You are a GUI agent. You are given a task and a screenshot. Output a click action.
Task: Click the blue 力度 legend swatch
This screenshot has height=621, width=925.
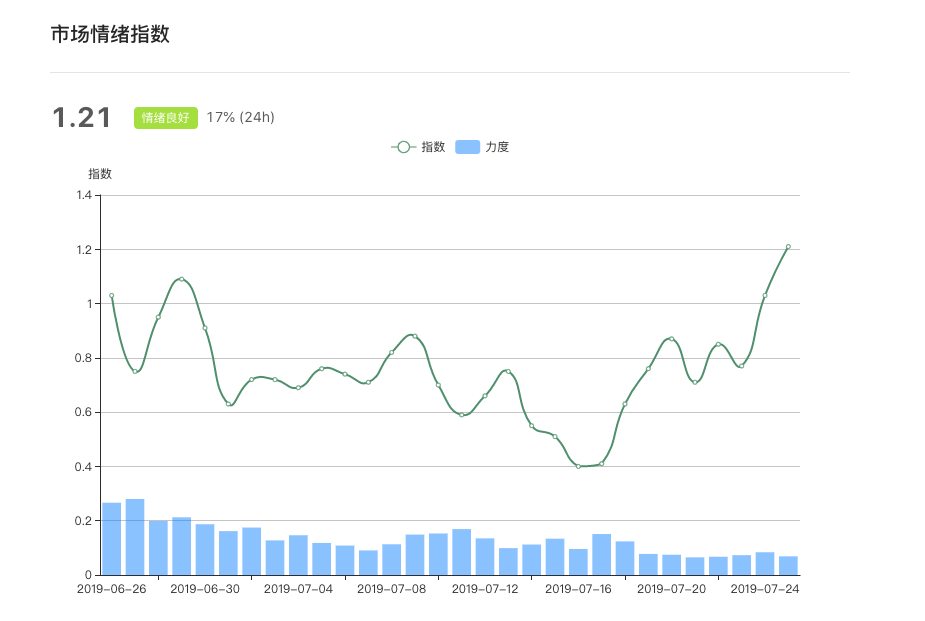(x=468, y=147)
